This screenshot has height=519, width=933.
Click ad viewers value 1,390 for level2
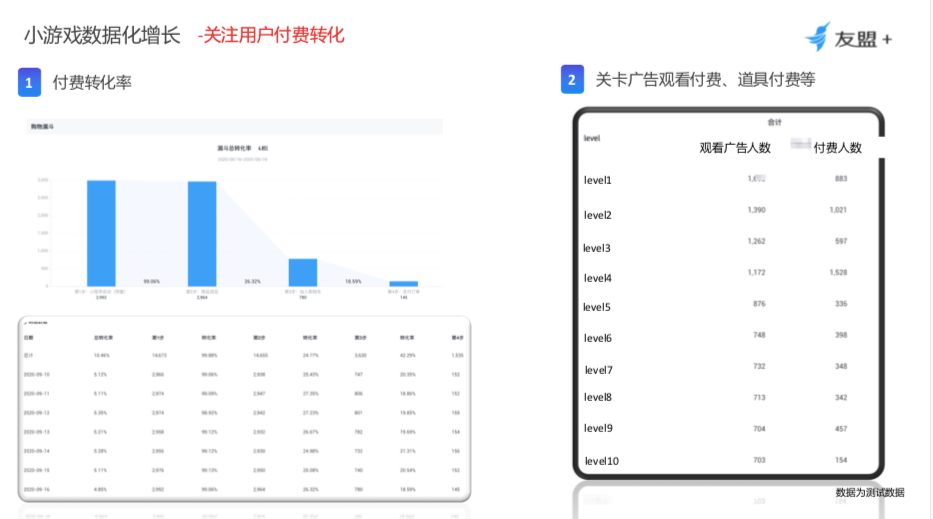pos(756,210)
